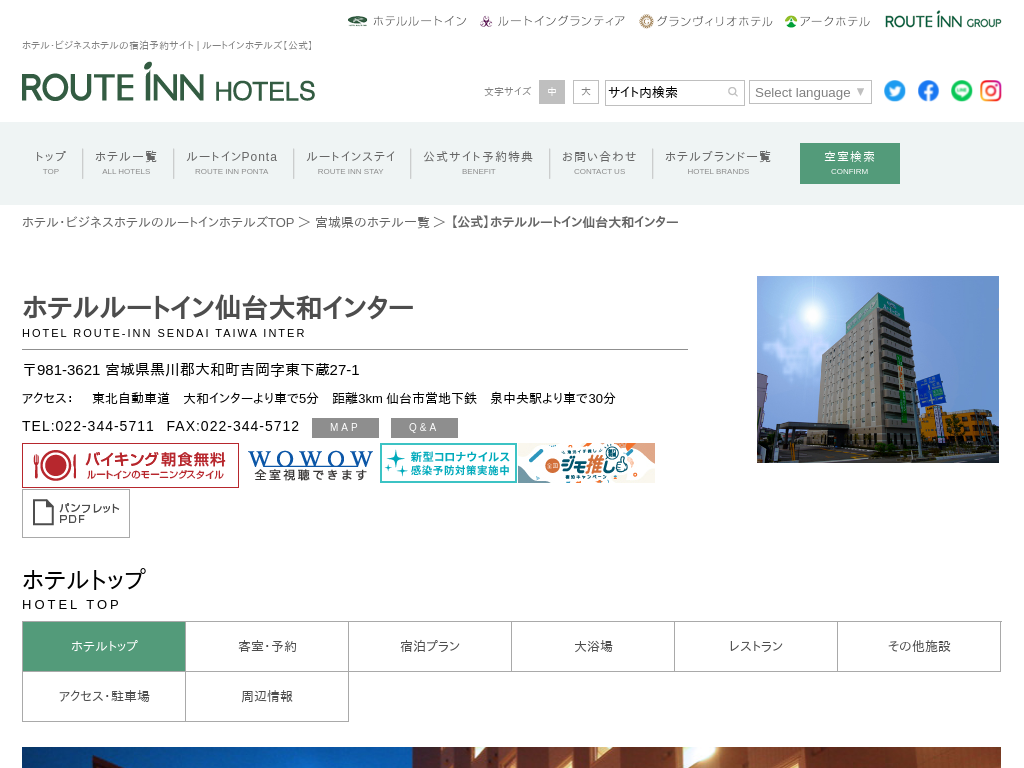Click the ホテルルートイン仙台大和インター heading
The height and width of the screenshot is (768, 1024).
(x=217, y=308)
